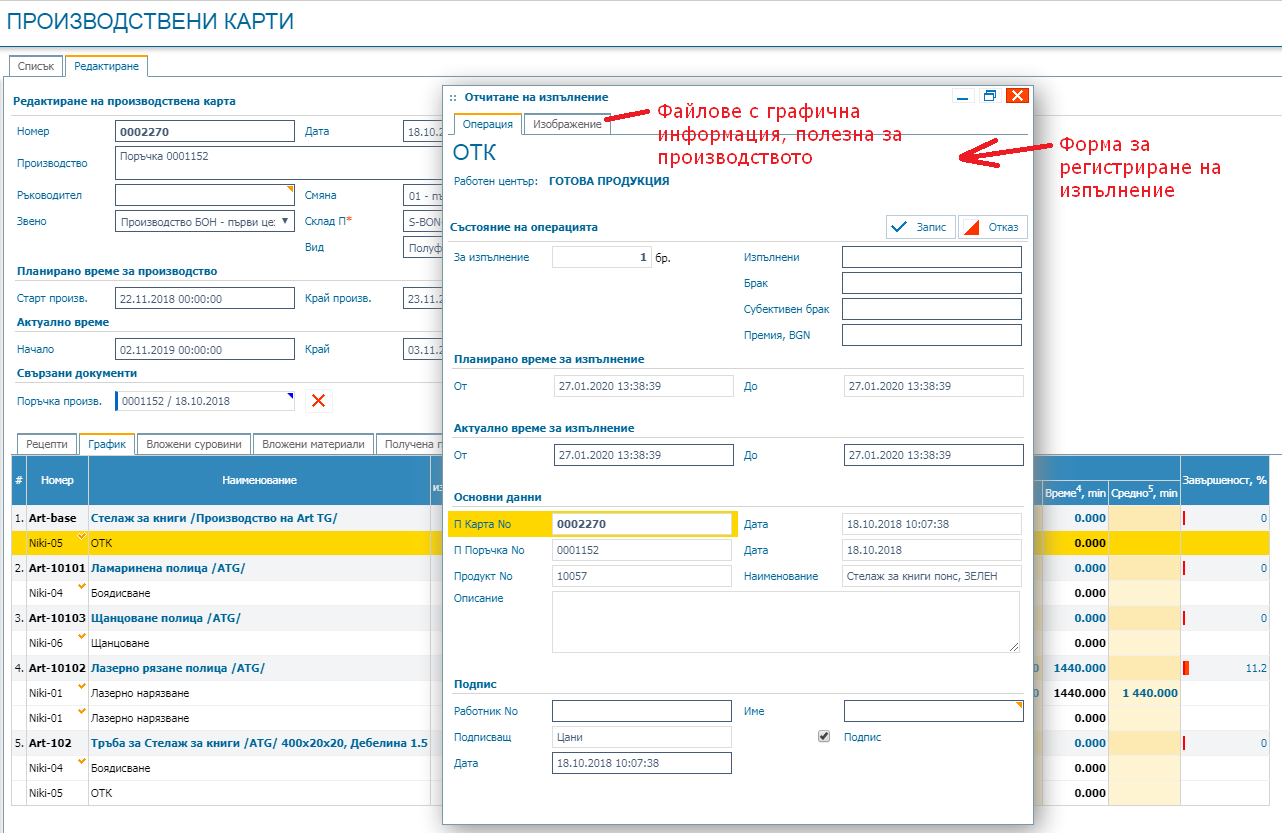Click the Изпълнени input field

click(x=932, y=257)
